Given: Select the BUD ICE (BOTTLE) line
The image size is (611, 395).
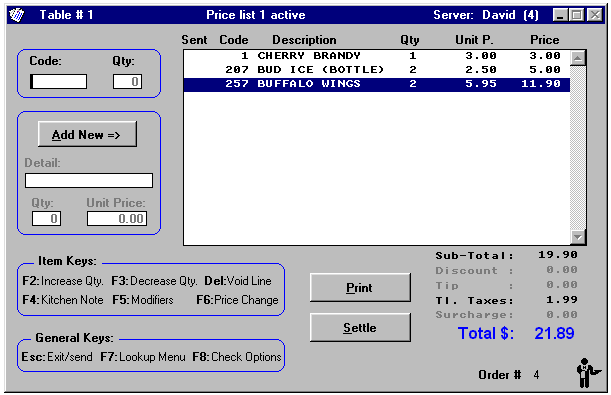Looking at the screenshot, I should [x=376, y=70].
